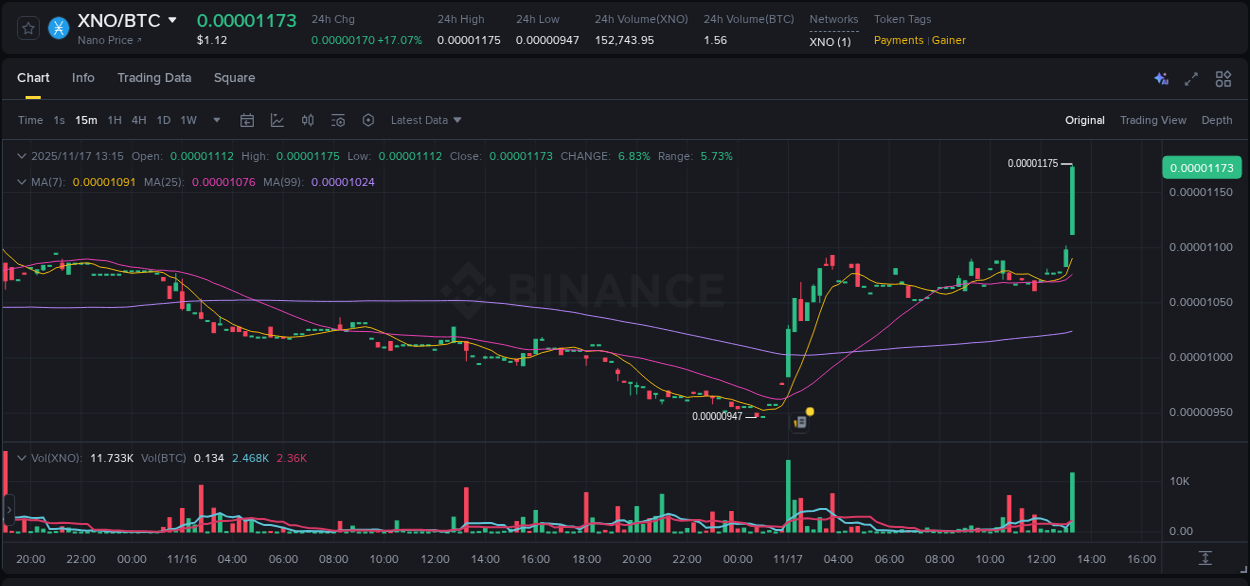The image size is (1250, 586).
Task: Favorite XNO/BTC with the star icon
Action: [x=27, y=27]
